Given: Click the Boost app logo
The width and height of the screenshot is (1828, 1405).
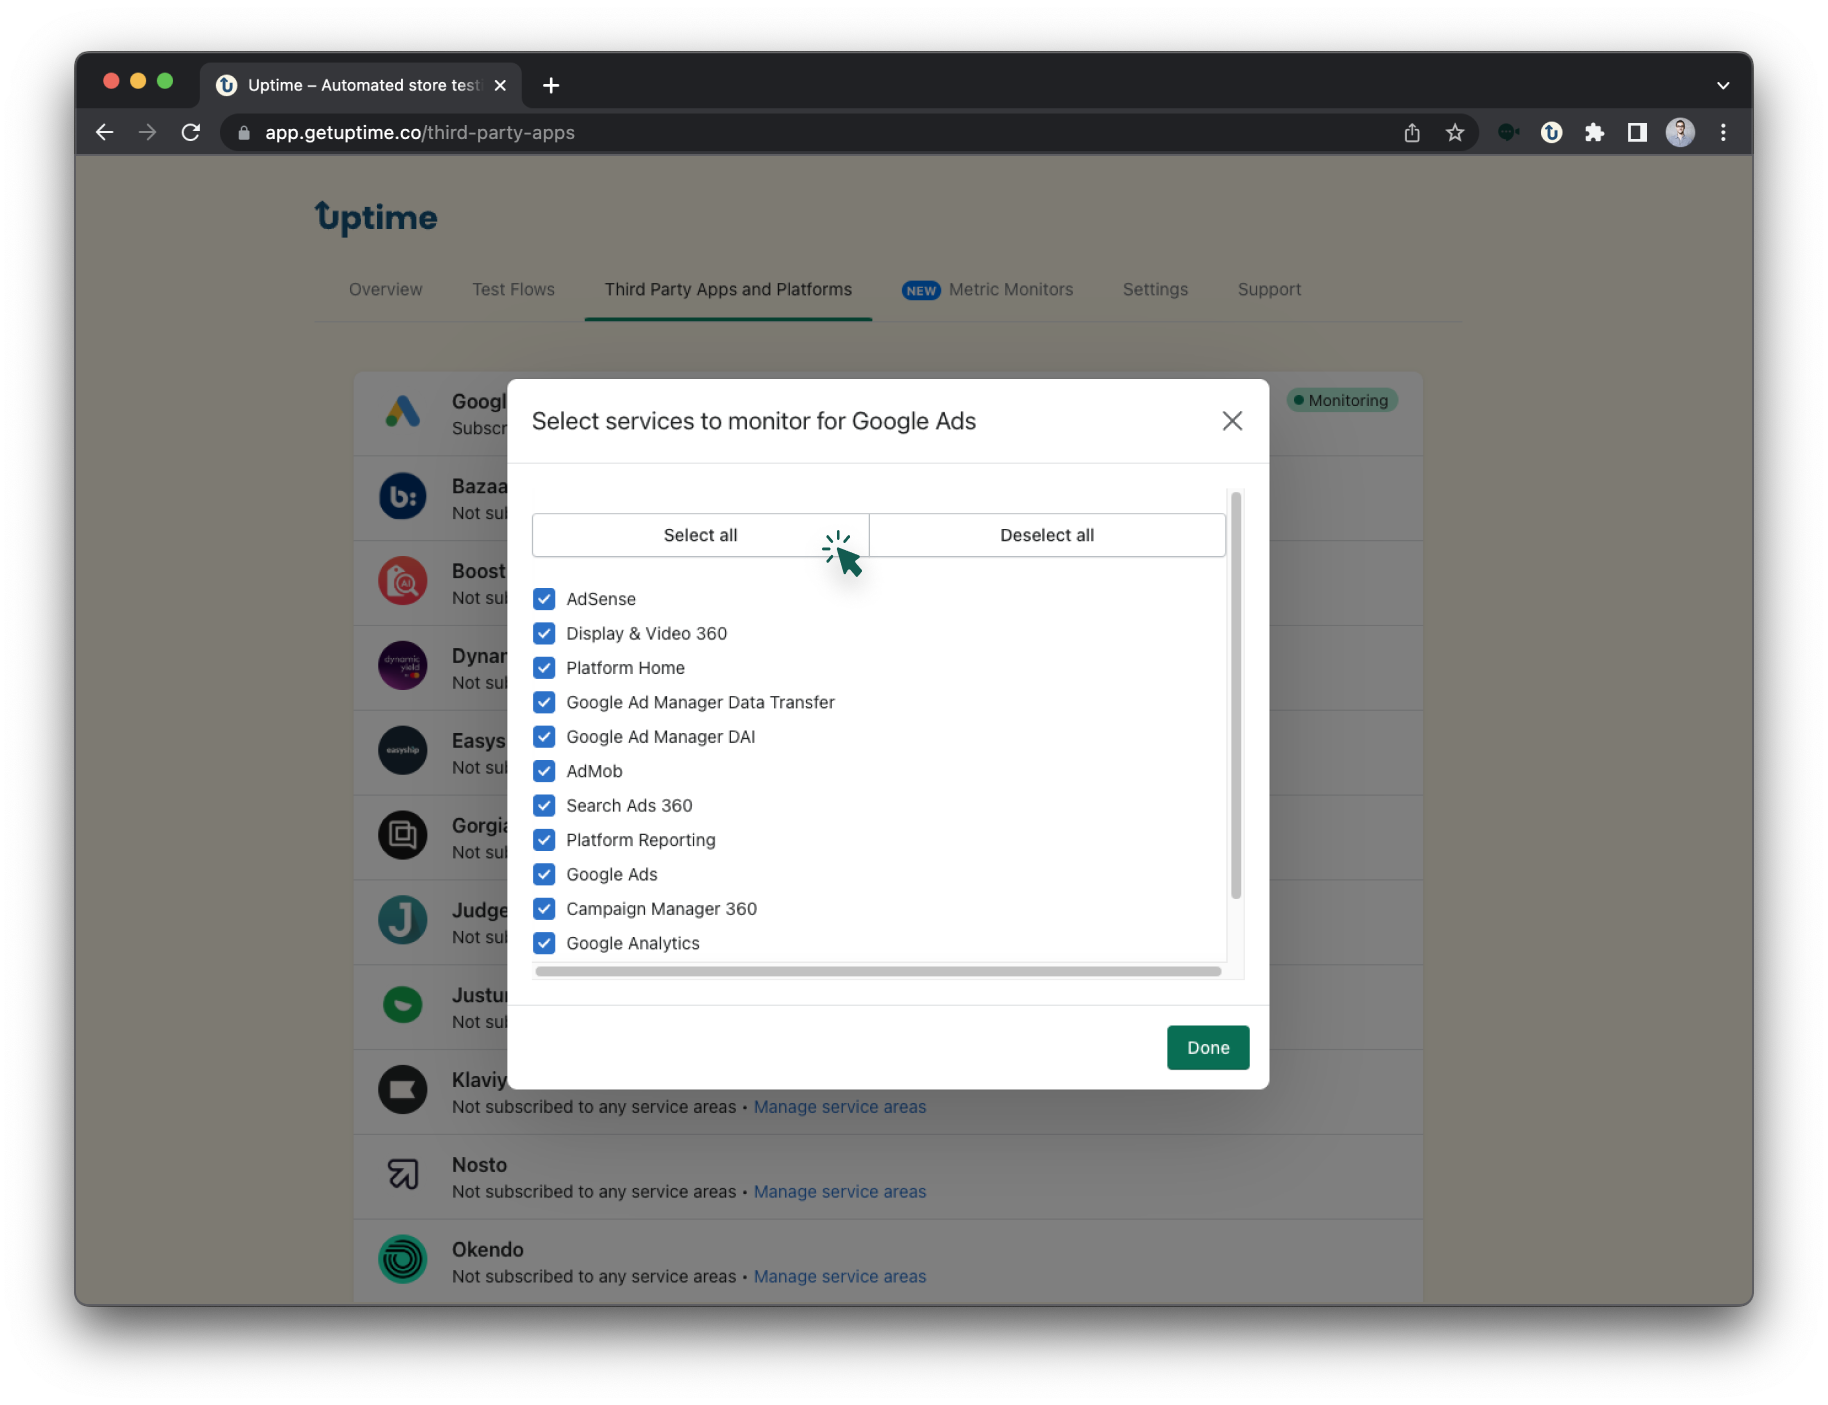Looking at the screenshot, I should (x=403, y=581).
